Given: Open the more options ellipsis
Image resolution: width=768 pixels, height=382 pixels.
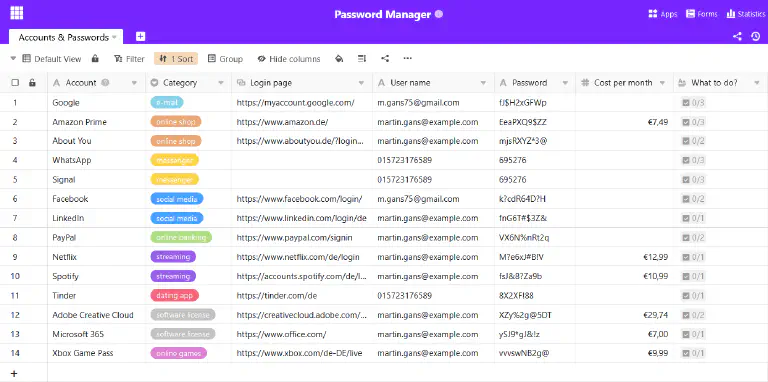Looking at the screenshot, I should [x=408, y=59].
